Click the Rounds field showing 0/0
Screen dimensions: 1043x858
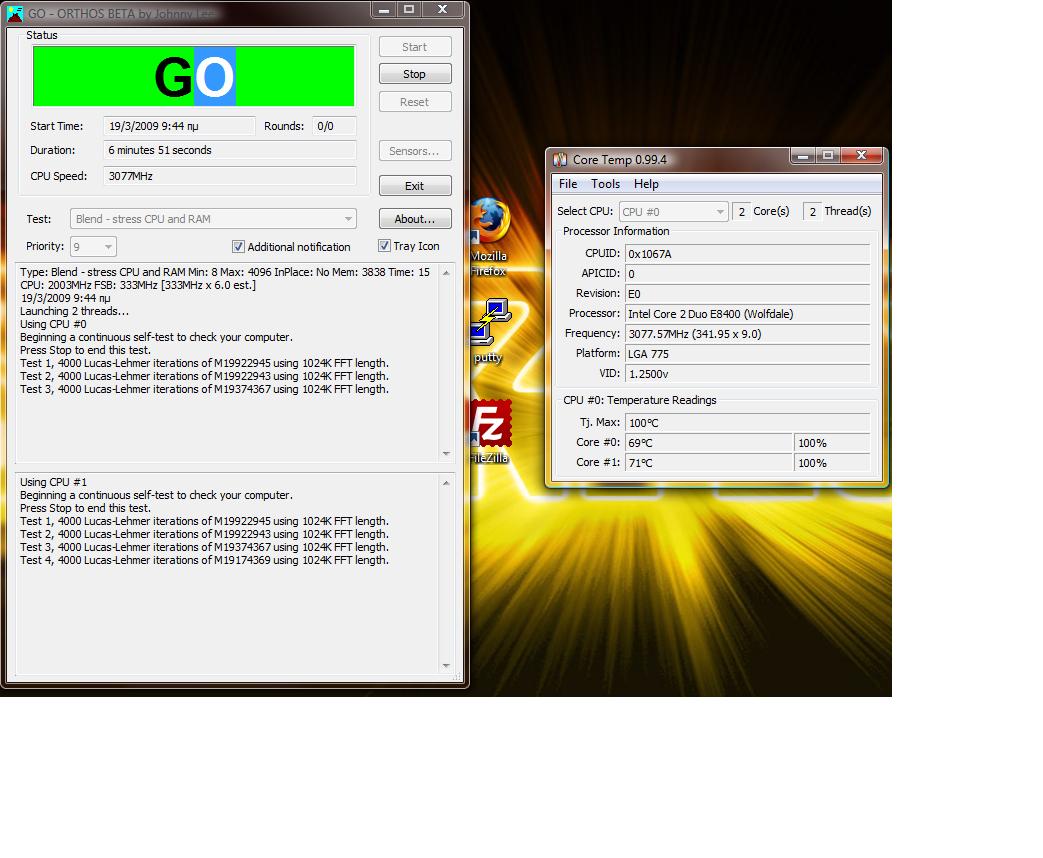[334, 126]
